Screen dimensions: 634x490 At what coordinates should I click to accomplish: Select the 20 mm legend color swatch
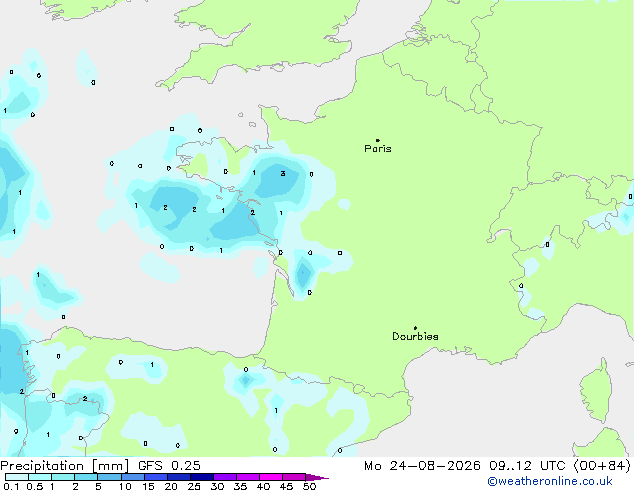tap(178, 477)
